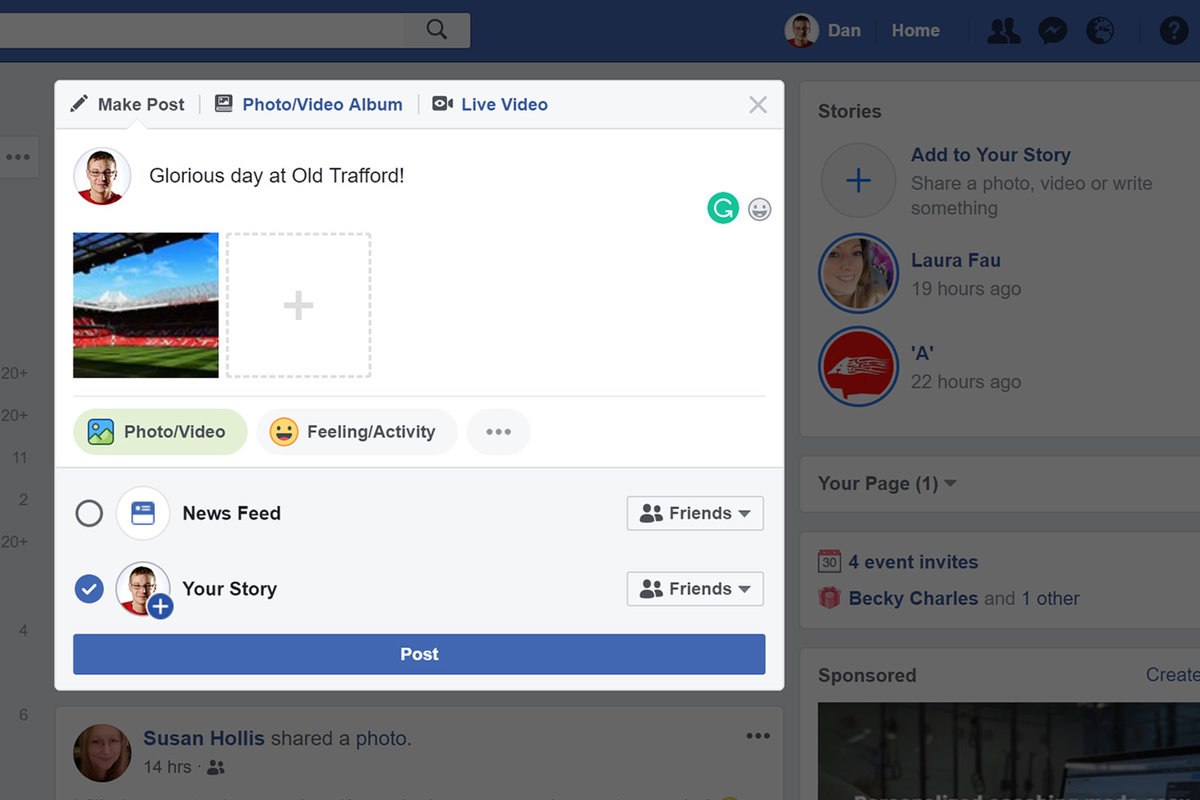1200x800 pixels.
Task: Go to Home from the top menu
Action: [914, 30]
